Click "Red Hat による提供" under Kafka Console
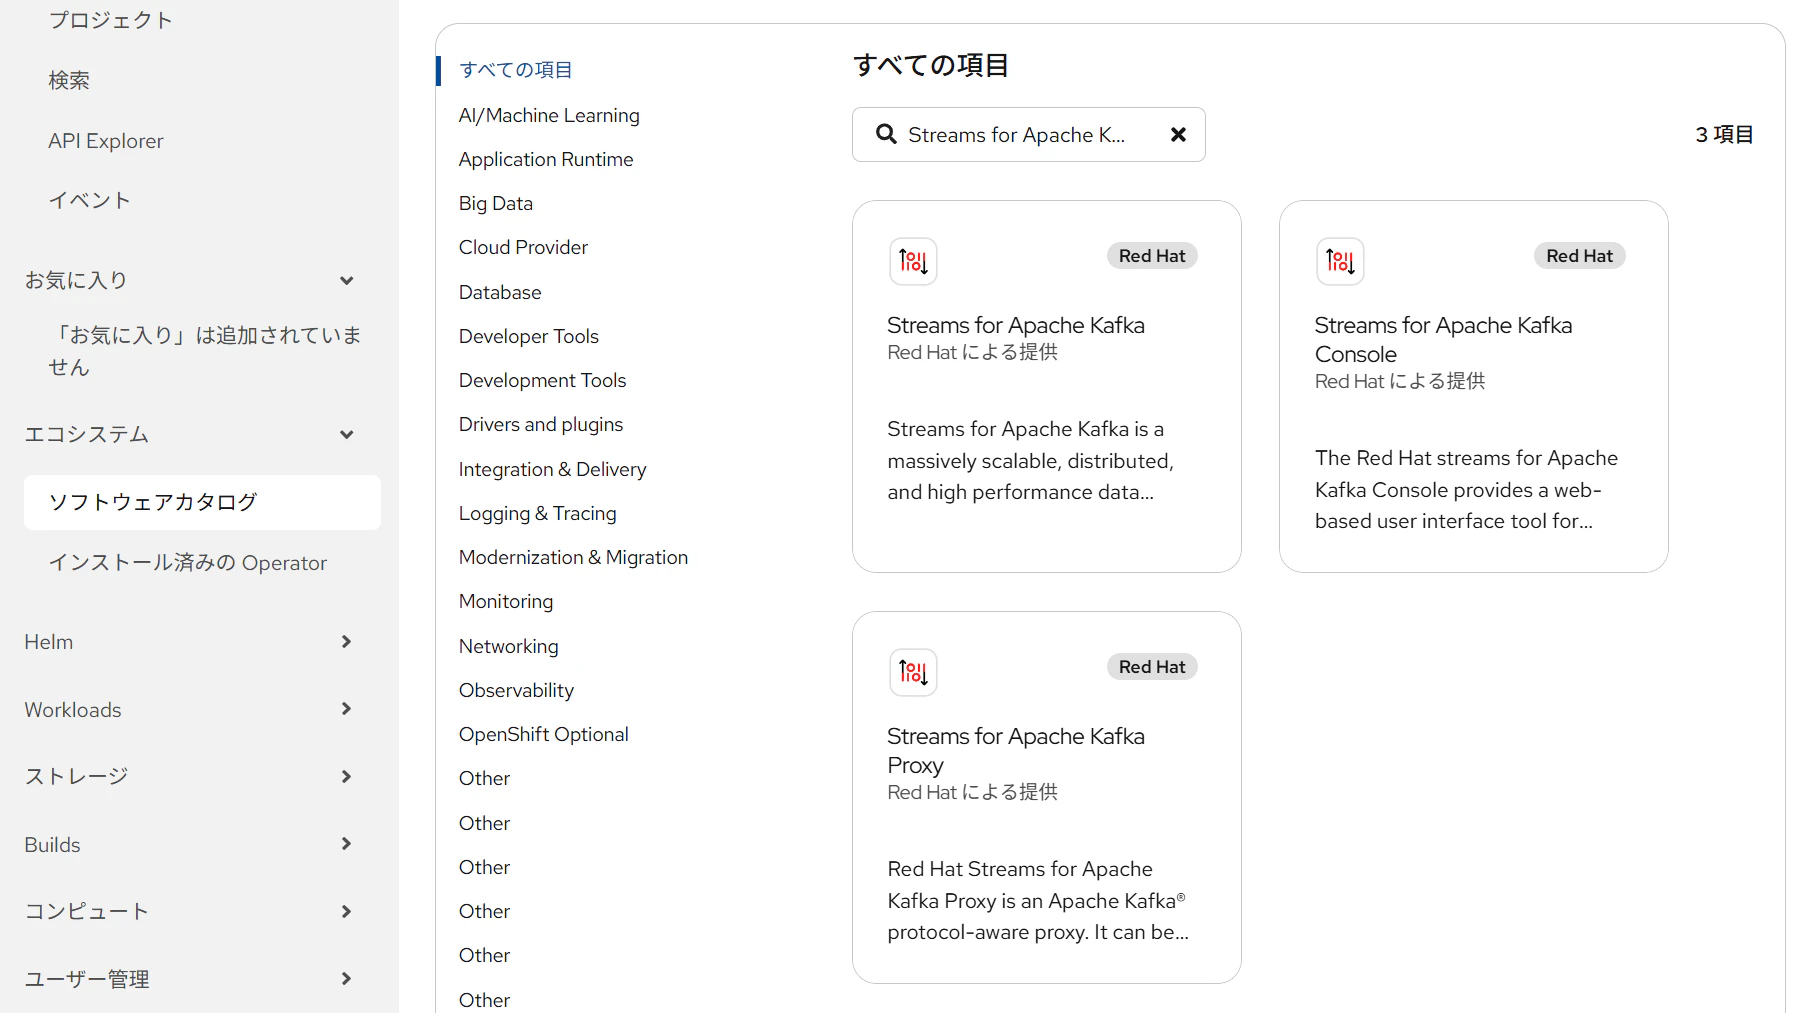The image size is (1814, 1013). [x=1400, y=381]
